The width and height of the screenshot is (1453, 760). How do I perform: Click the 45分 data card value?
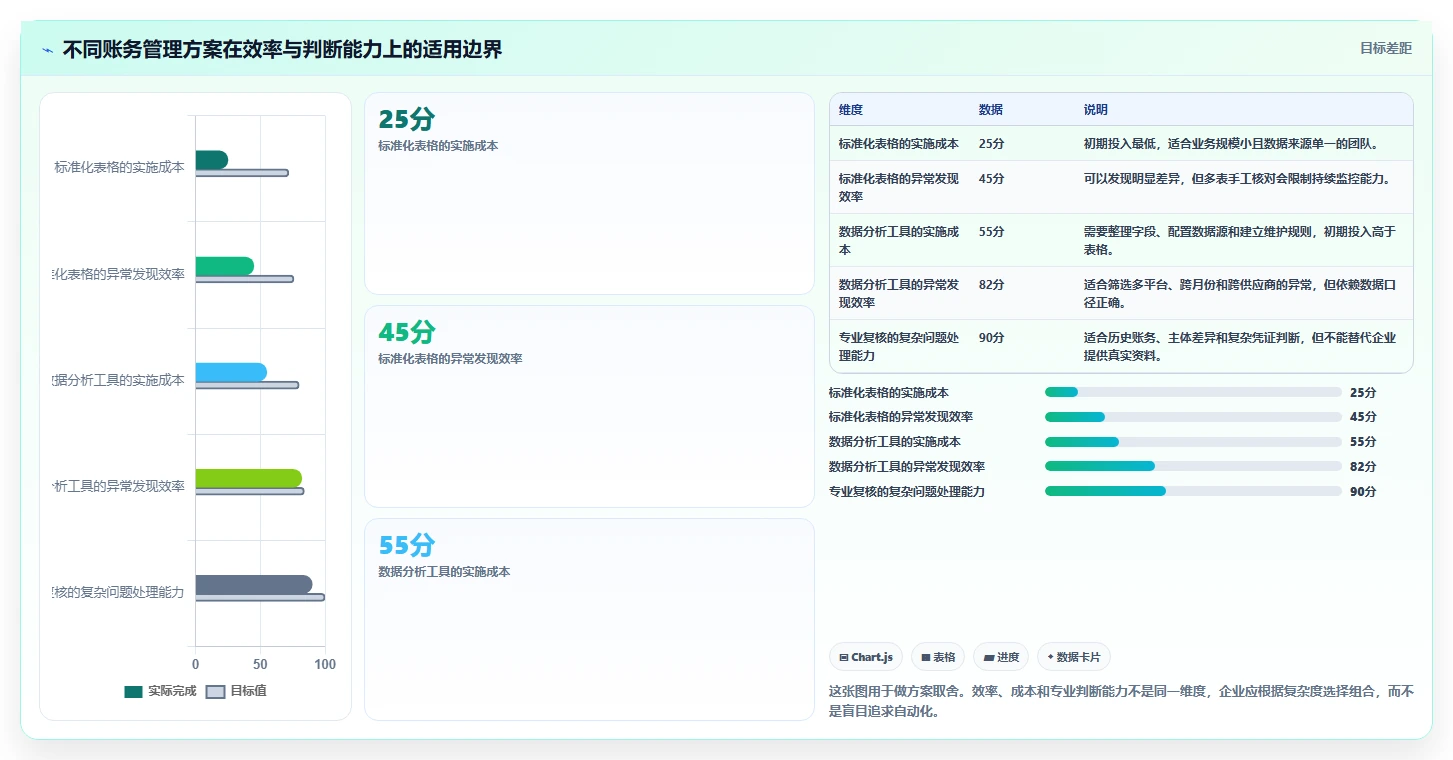(x=407, y=333)
